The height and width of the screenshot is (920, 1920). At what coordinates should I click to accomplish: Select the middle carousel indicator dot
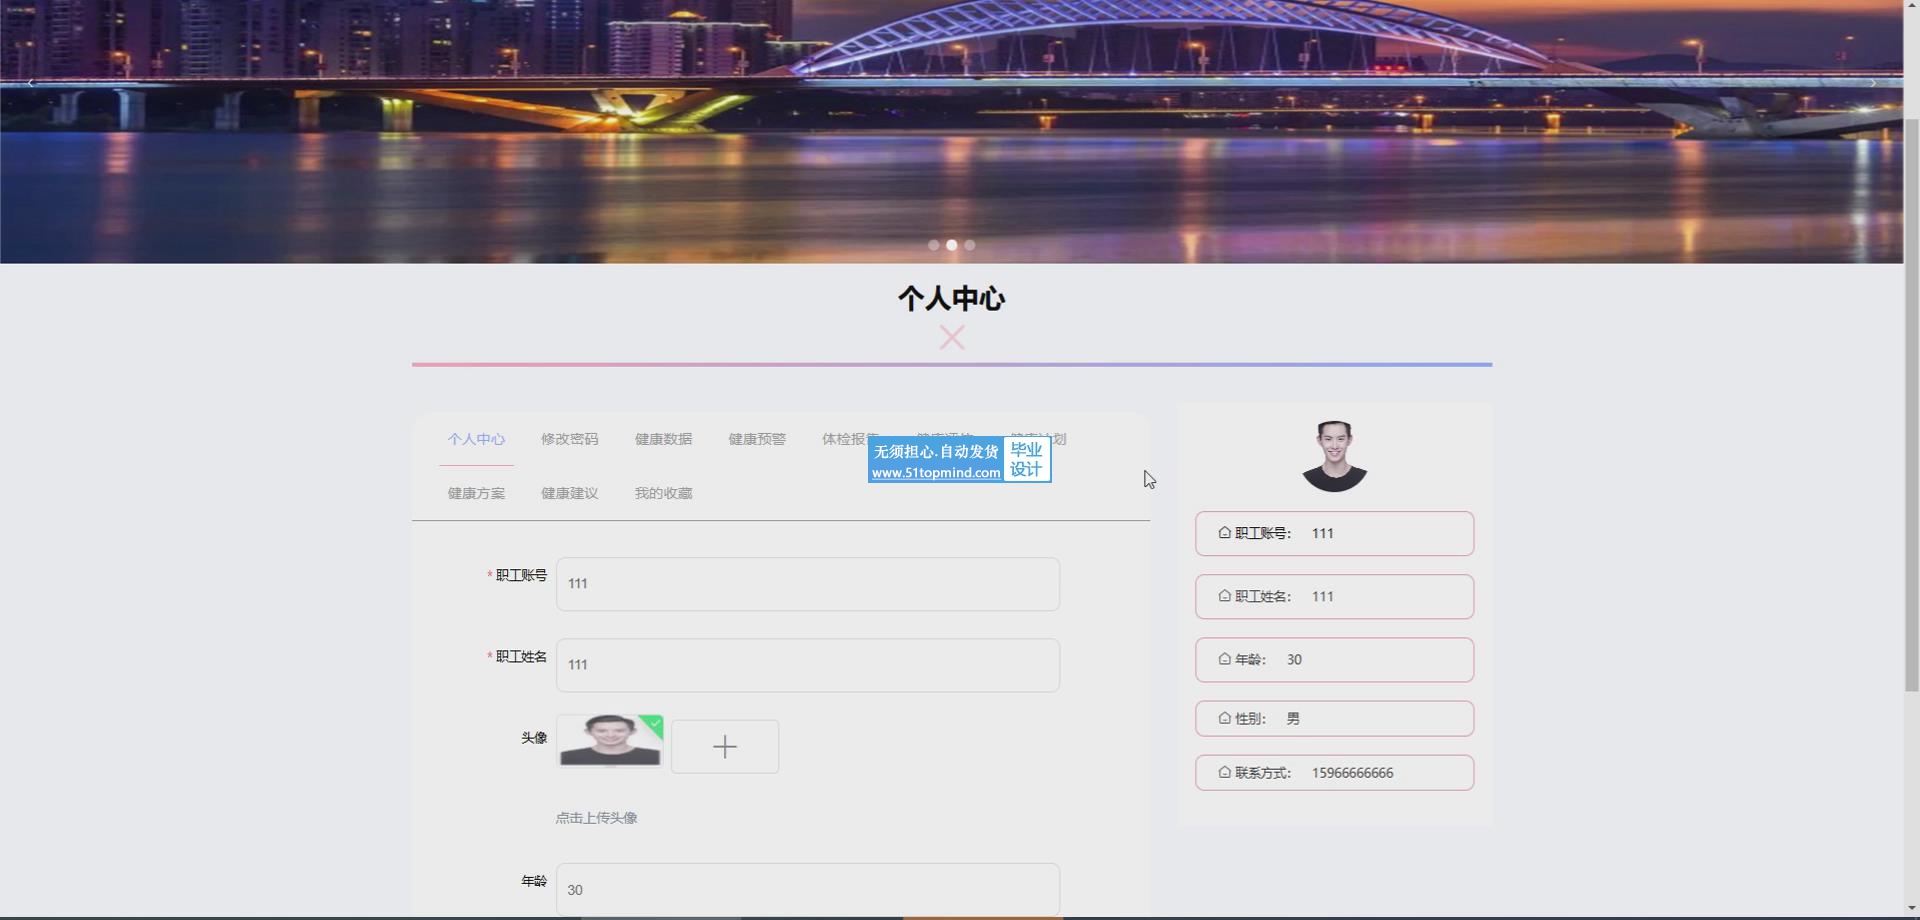pyautogui.click(x=951, y=245)
